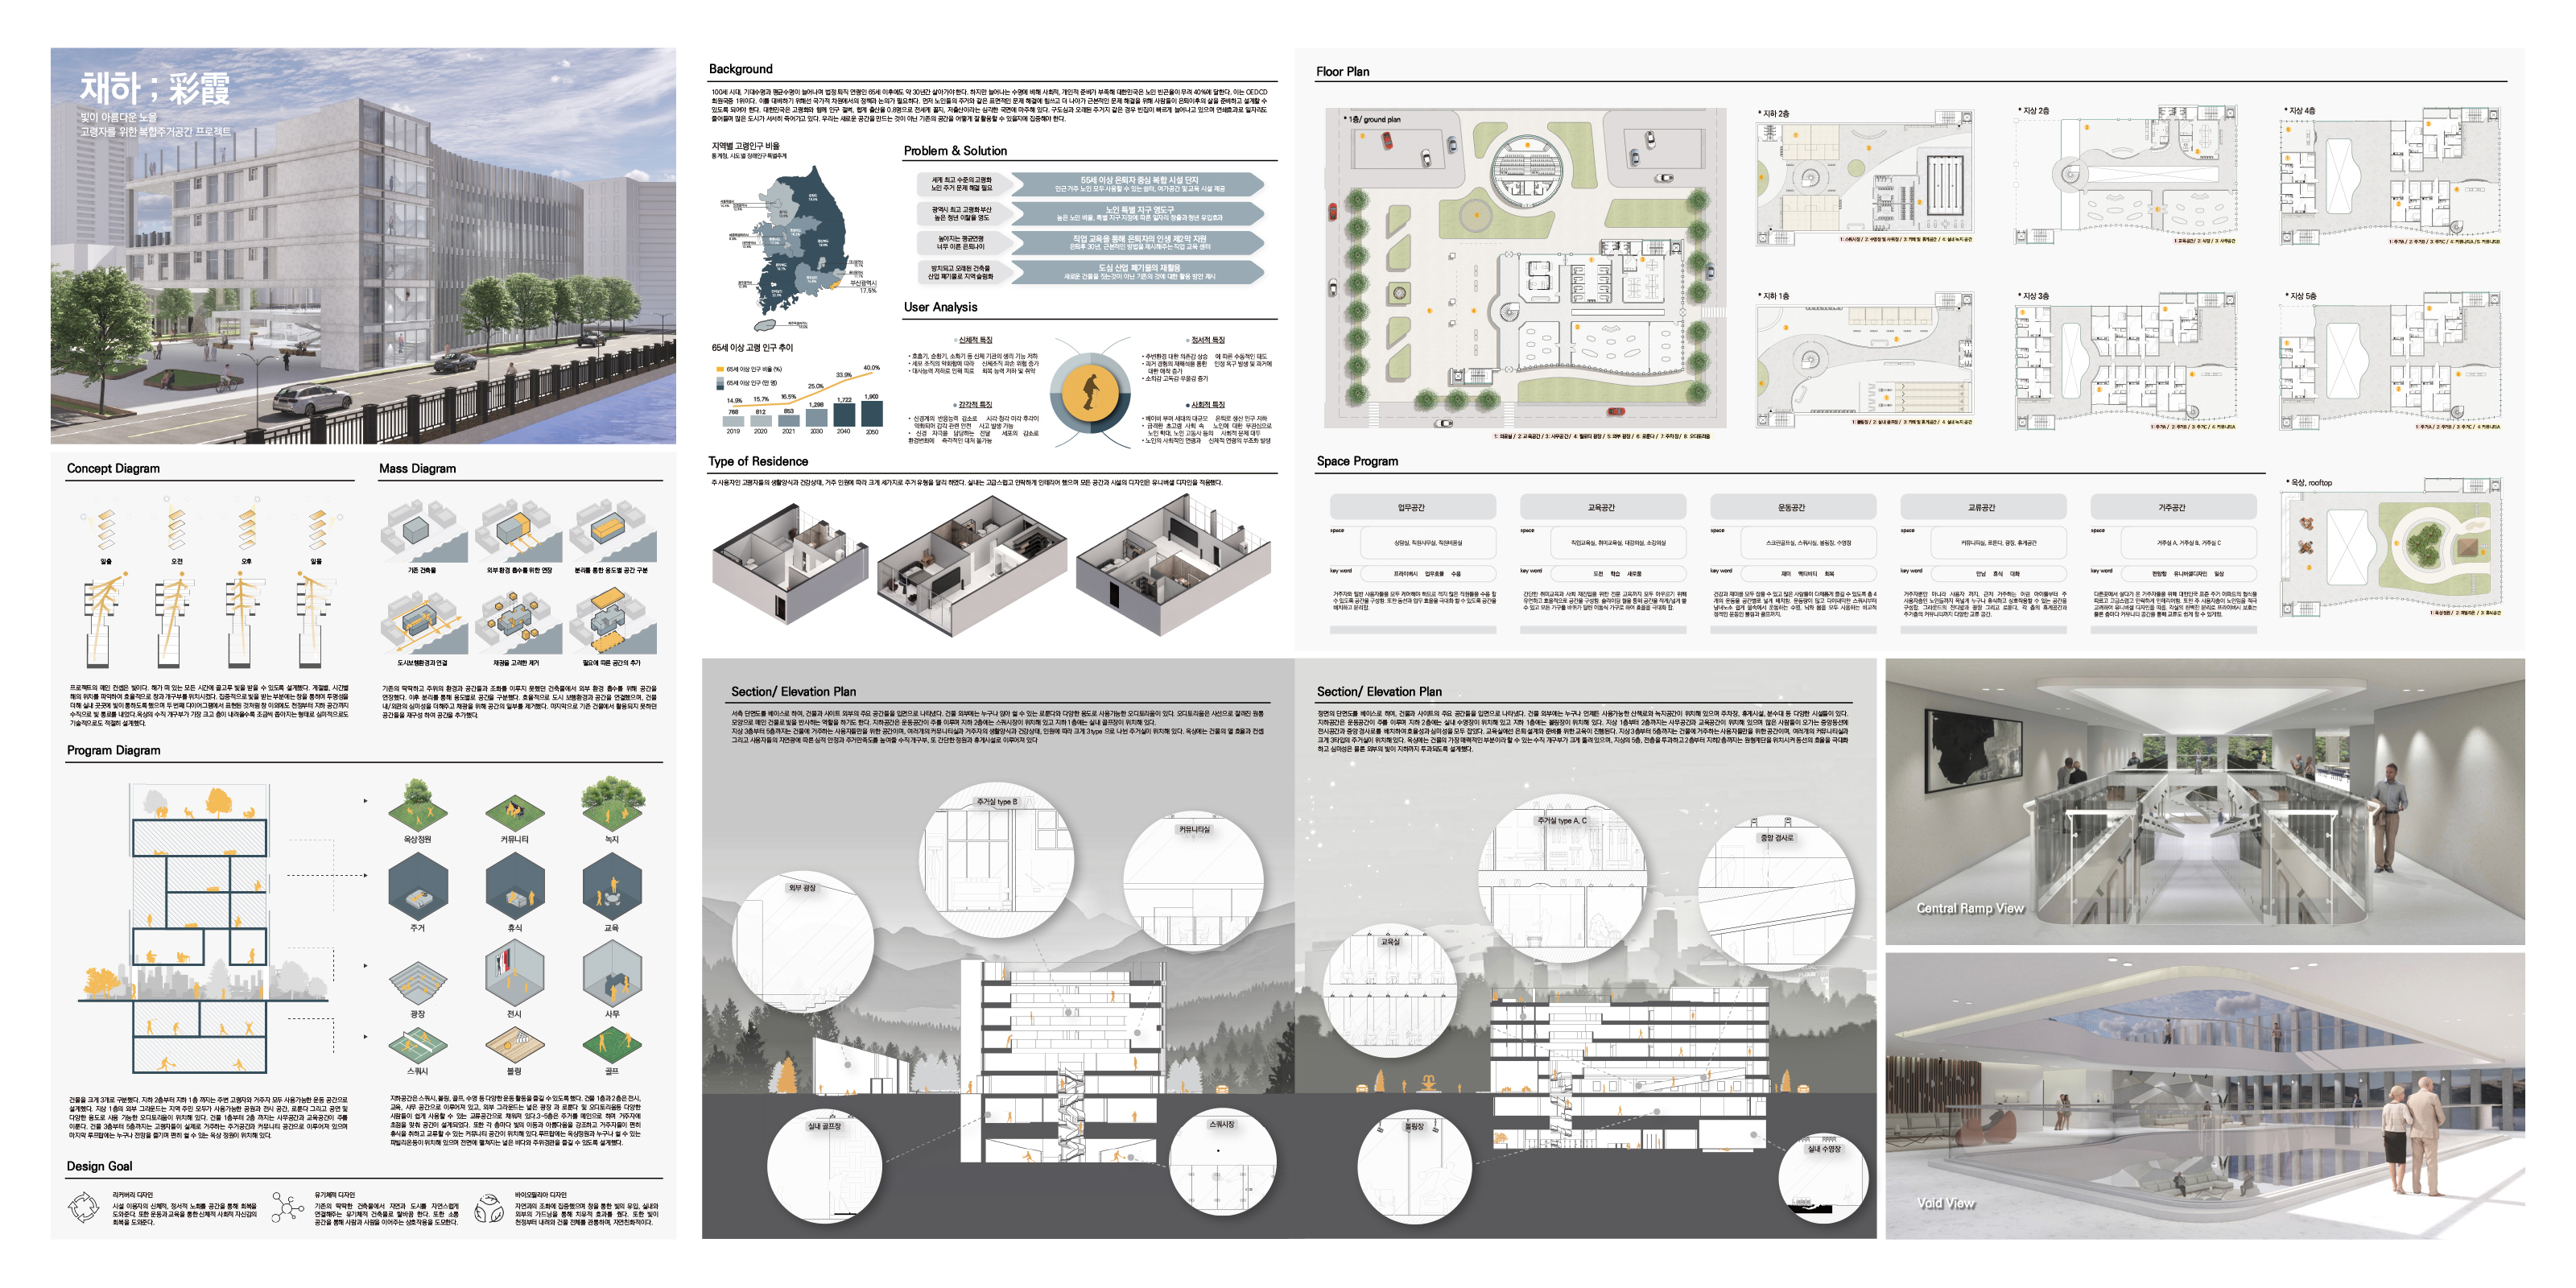Click the 바이오필리아 디자인 leaf cycle icon

[488, 1208]
